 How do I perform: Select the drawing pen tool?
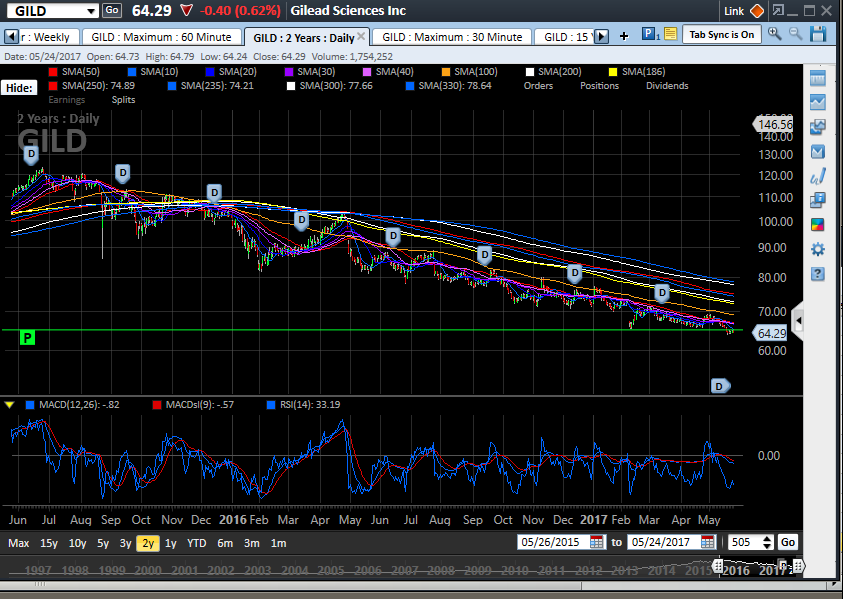click(x=817, y=176)
